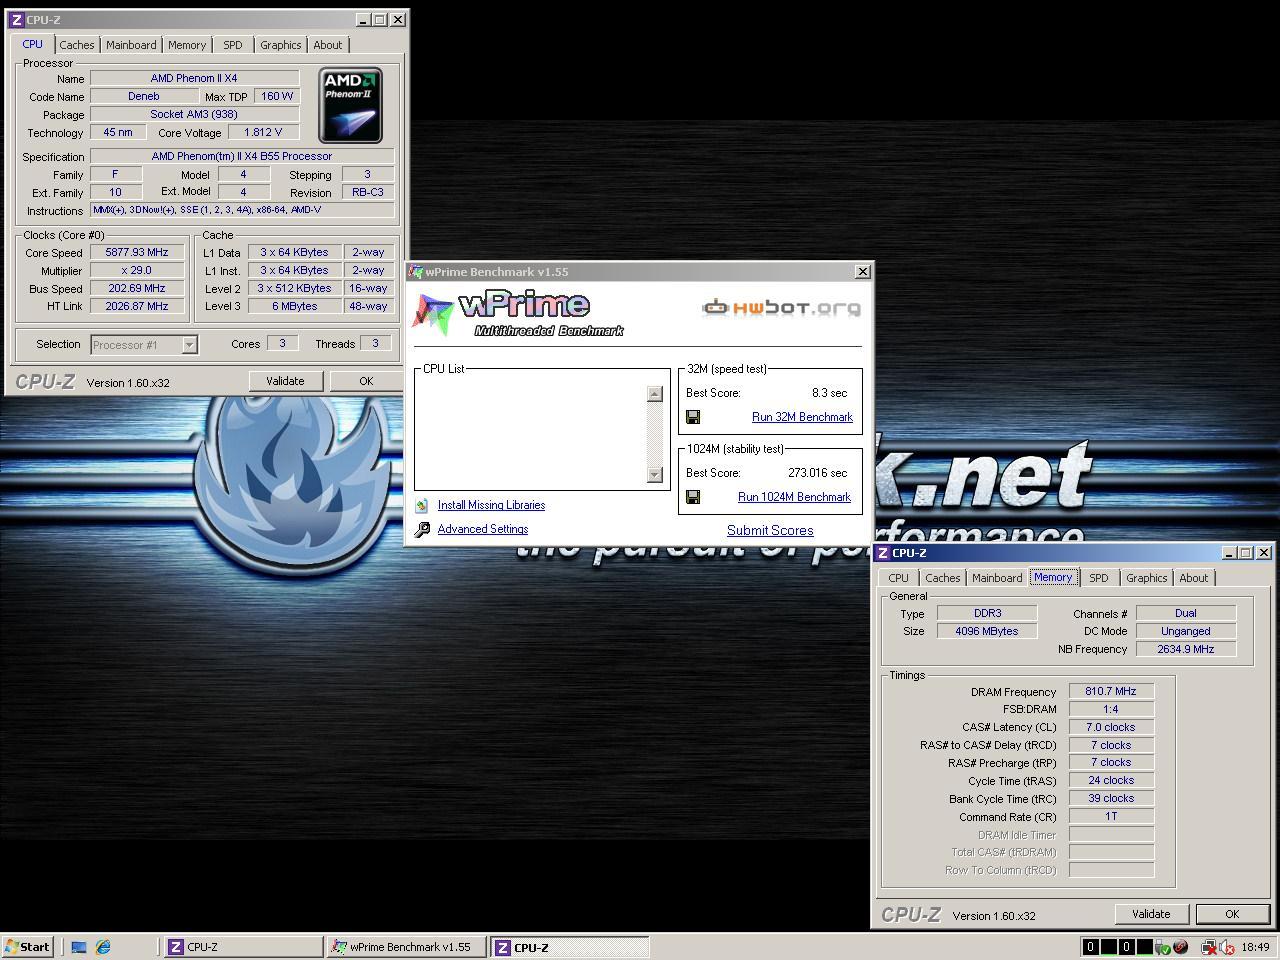Screen dimensions: 1280x960
Task: Open Mainboard tab in top-left CPU-Z window
Action: coord(131,45)
